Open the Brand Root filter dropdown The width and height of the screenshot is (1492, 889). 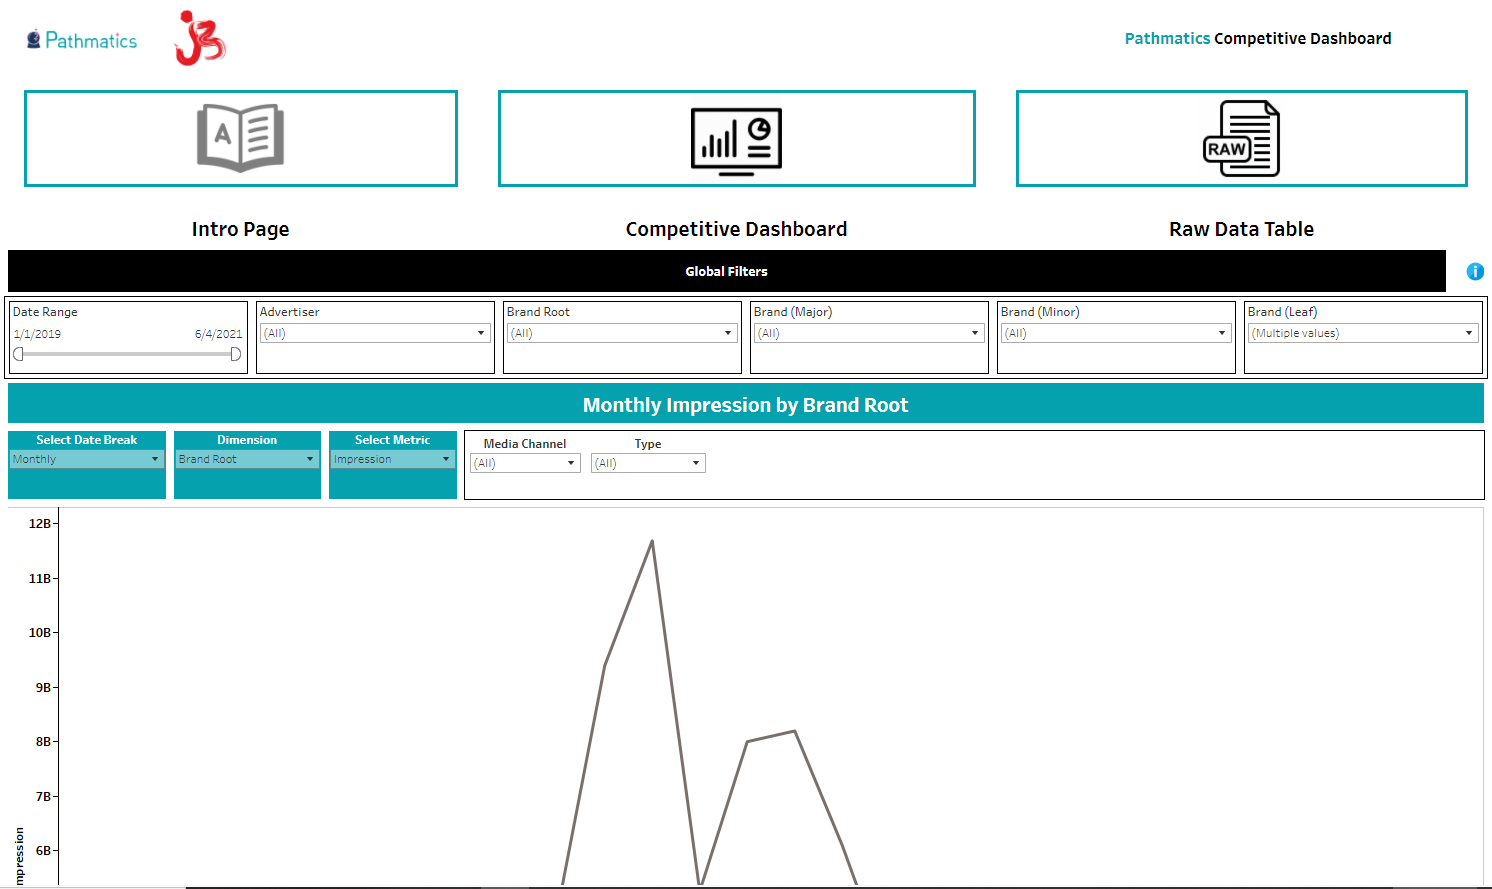622,333
